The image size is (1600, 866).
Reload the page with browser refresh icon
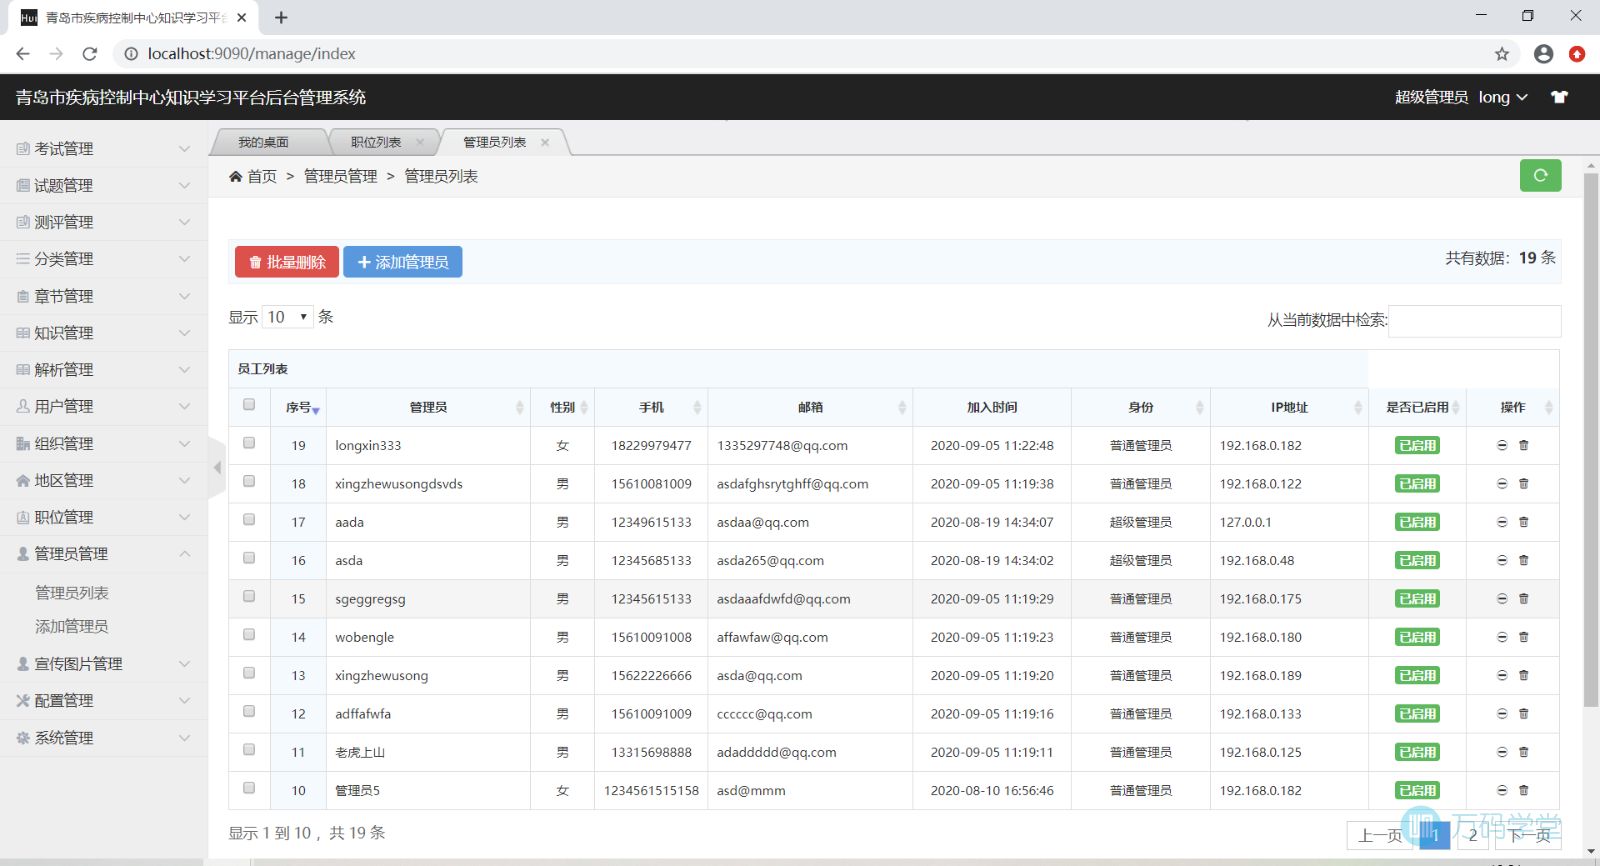pos(90,54)
